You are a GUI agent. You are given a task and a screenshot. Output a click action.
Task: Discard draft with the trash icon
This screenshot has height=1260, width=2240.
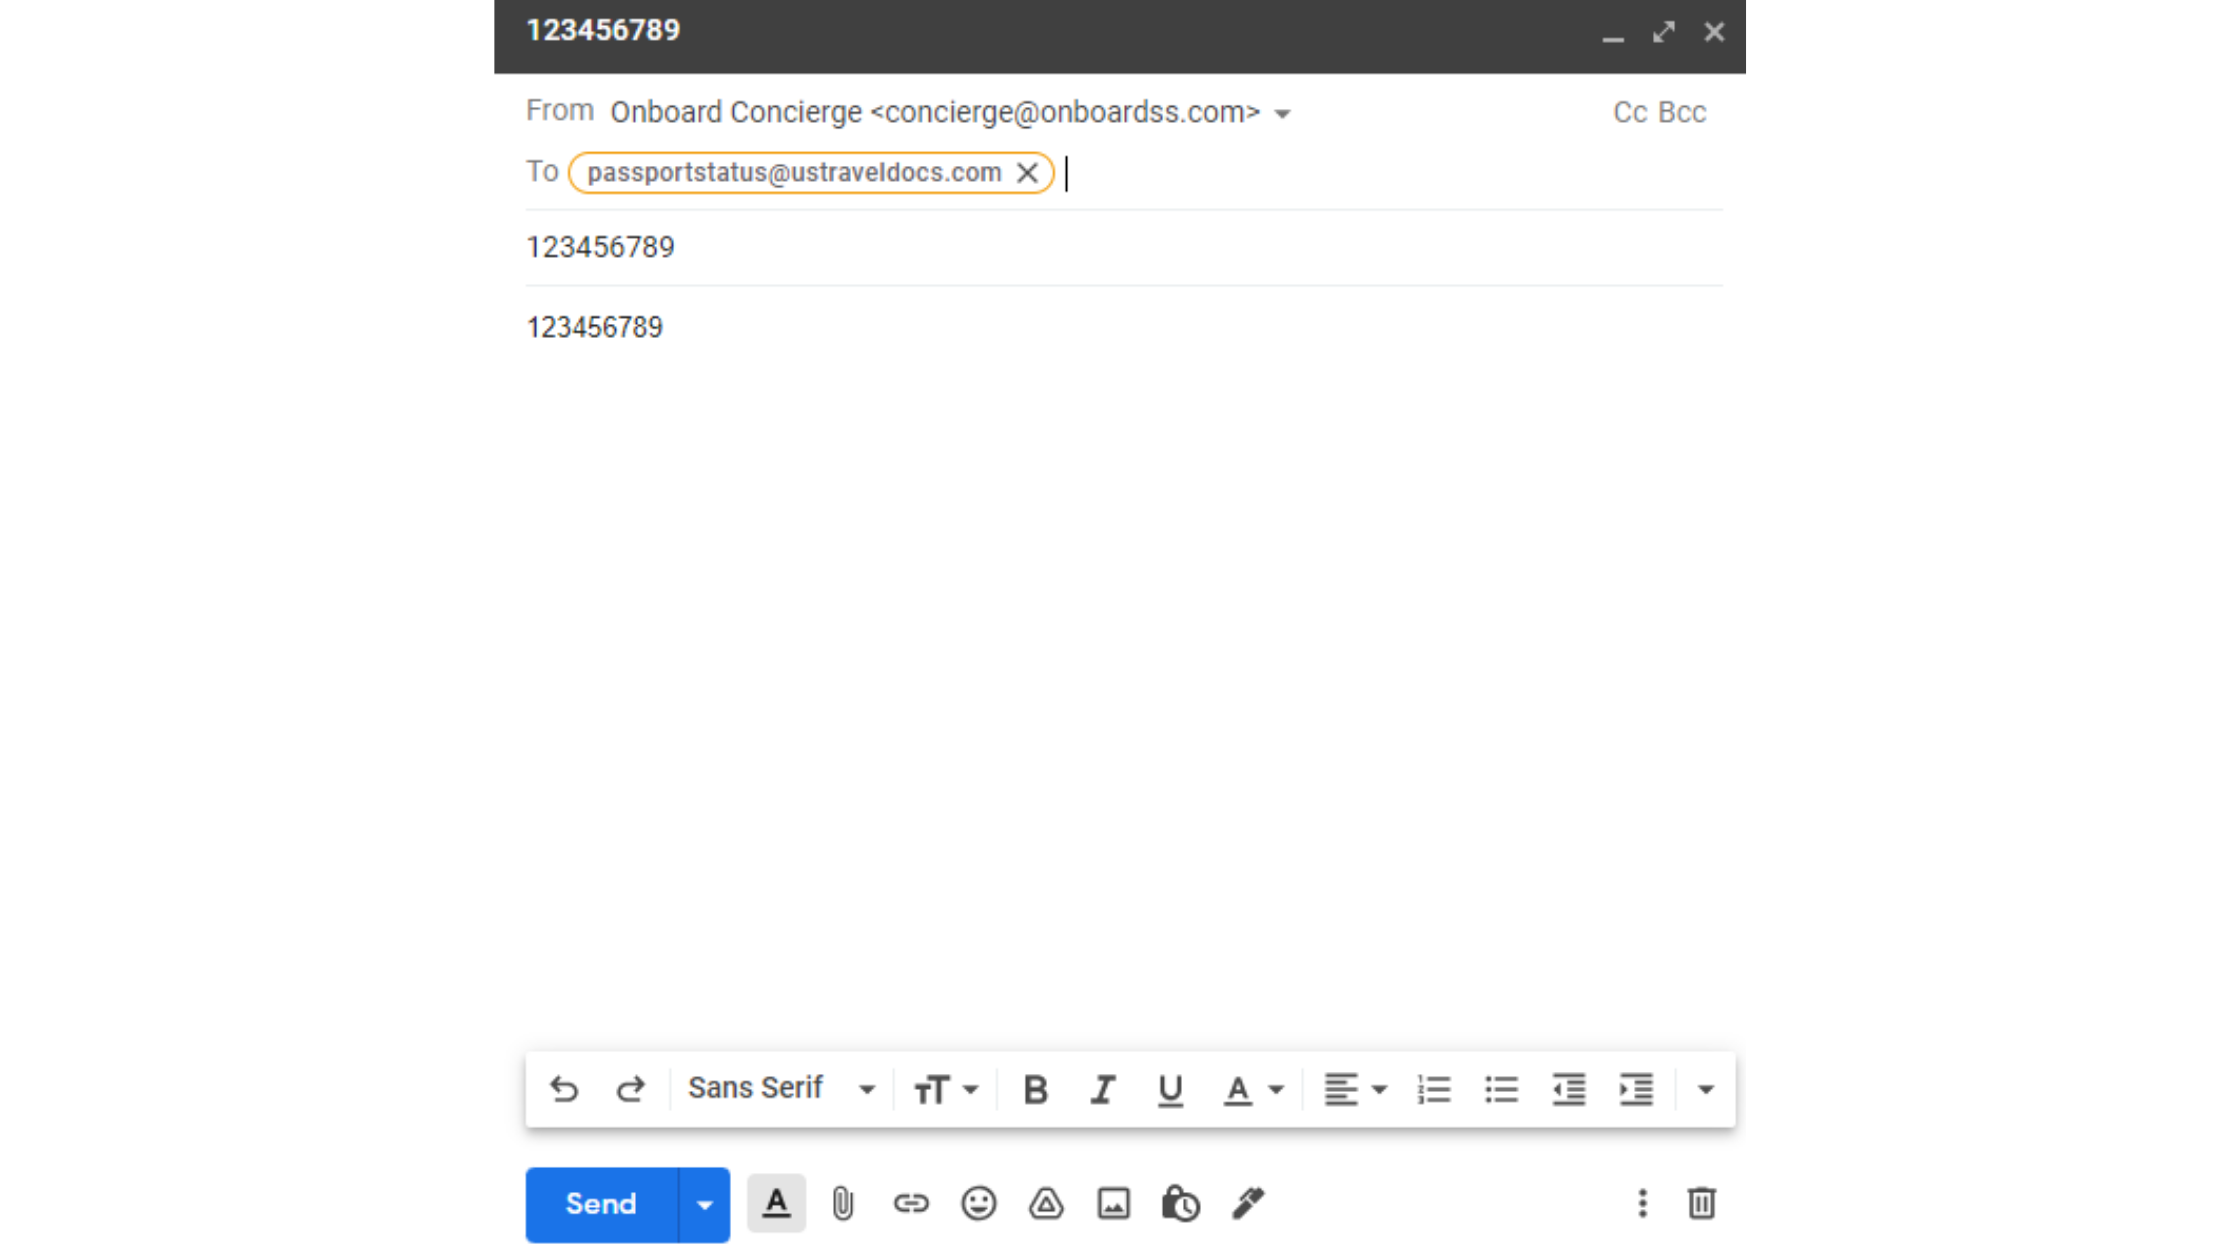click(1701, 1203)
